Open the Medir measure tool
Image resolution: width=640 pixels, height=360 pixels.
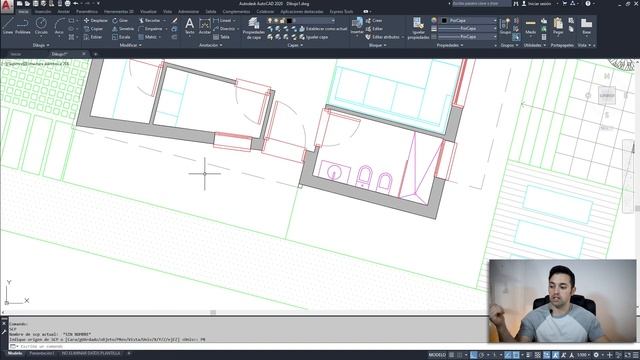[531, 26]
